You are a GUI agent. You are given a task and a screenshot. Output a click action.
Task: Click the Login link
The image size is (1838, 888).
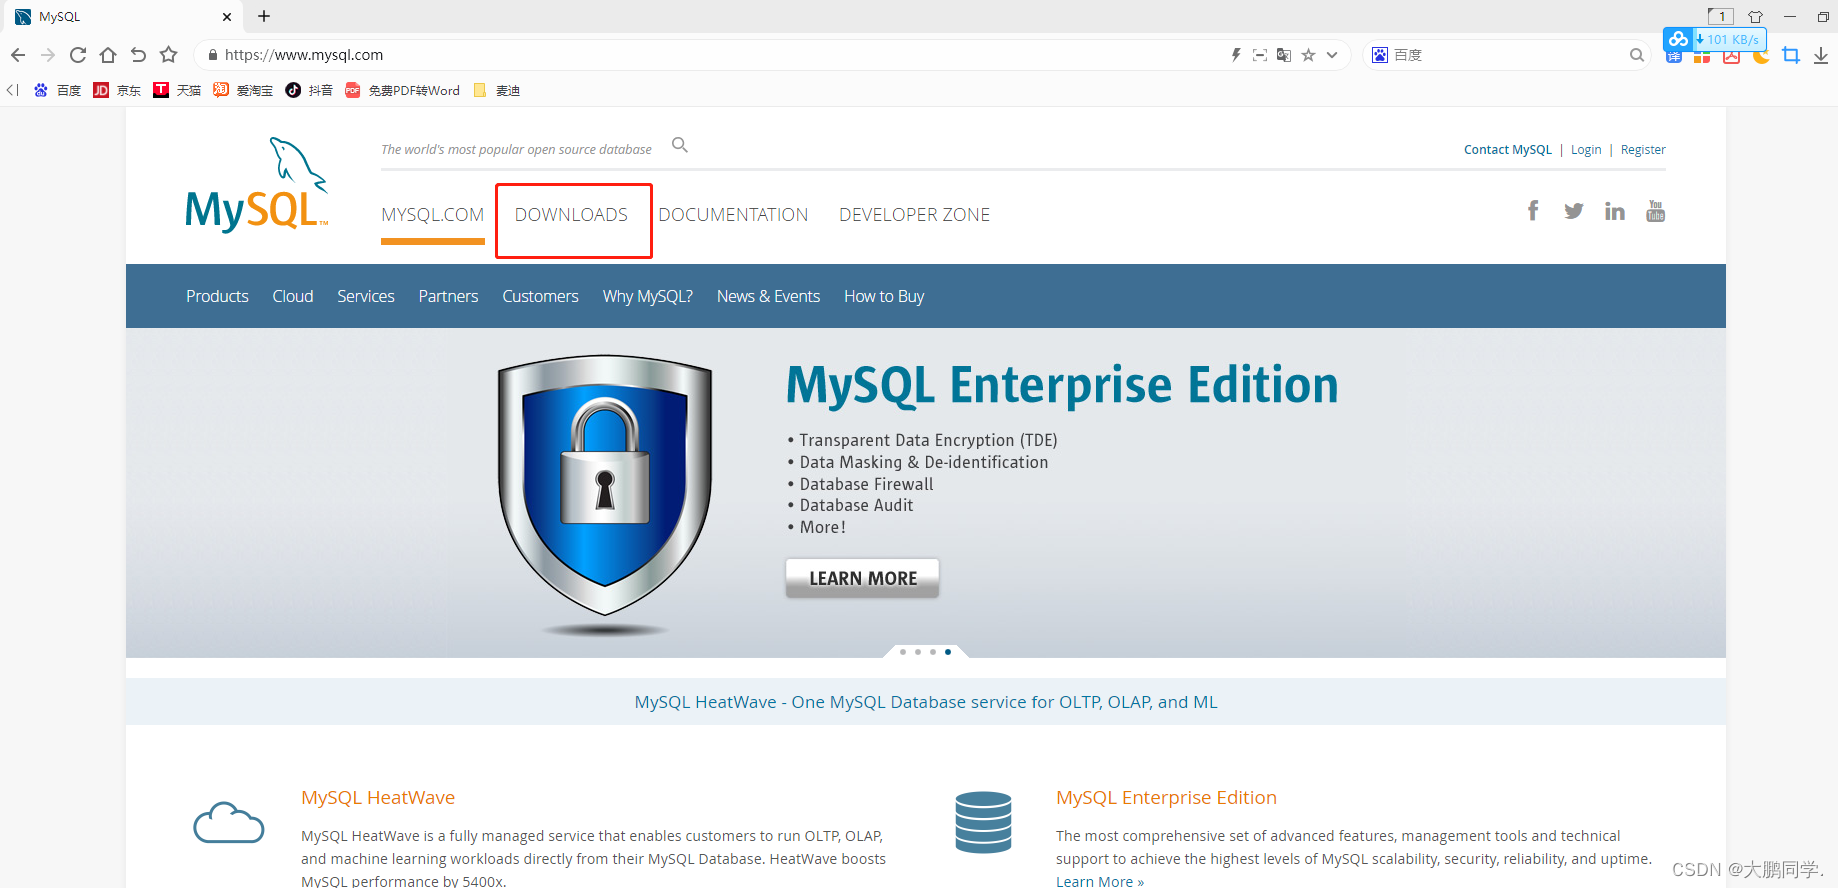point(1586,150)
